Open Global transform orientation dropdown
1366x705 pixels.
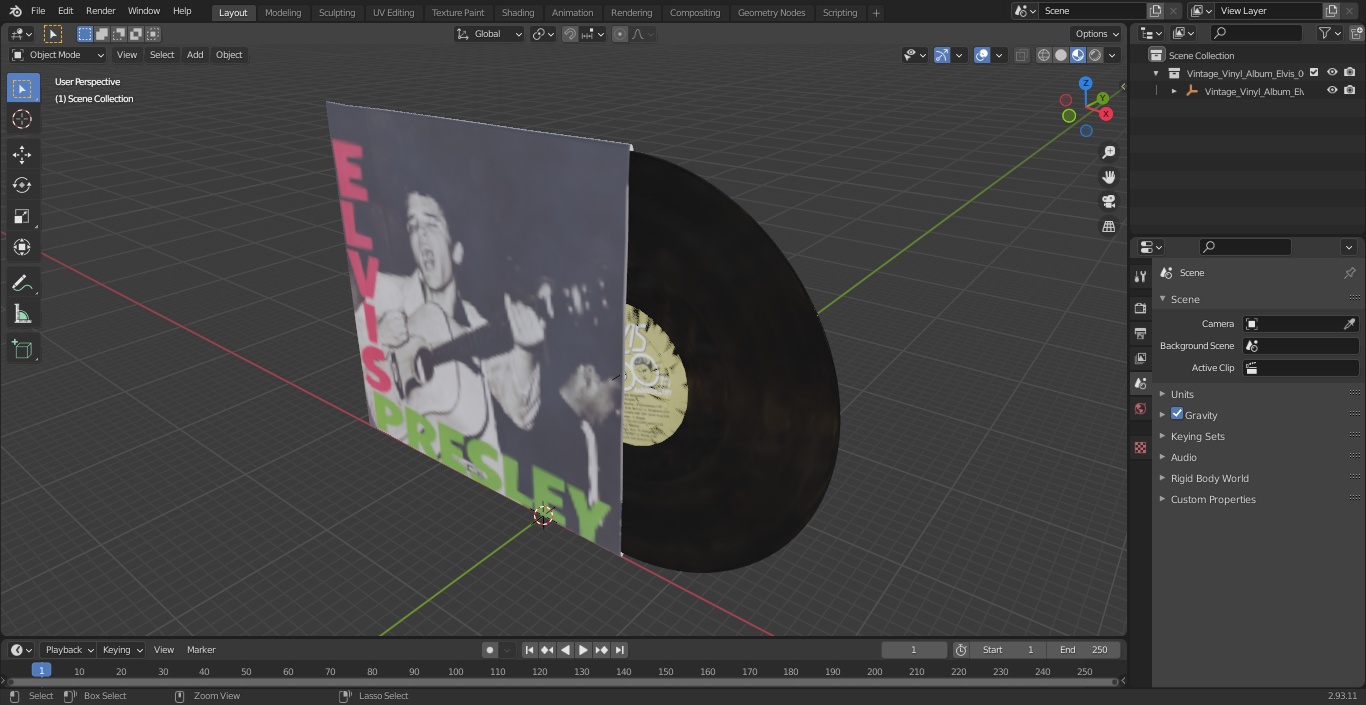pos(489,34)
